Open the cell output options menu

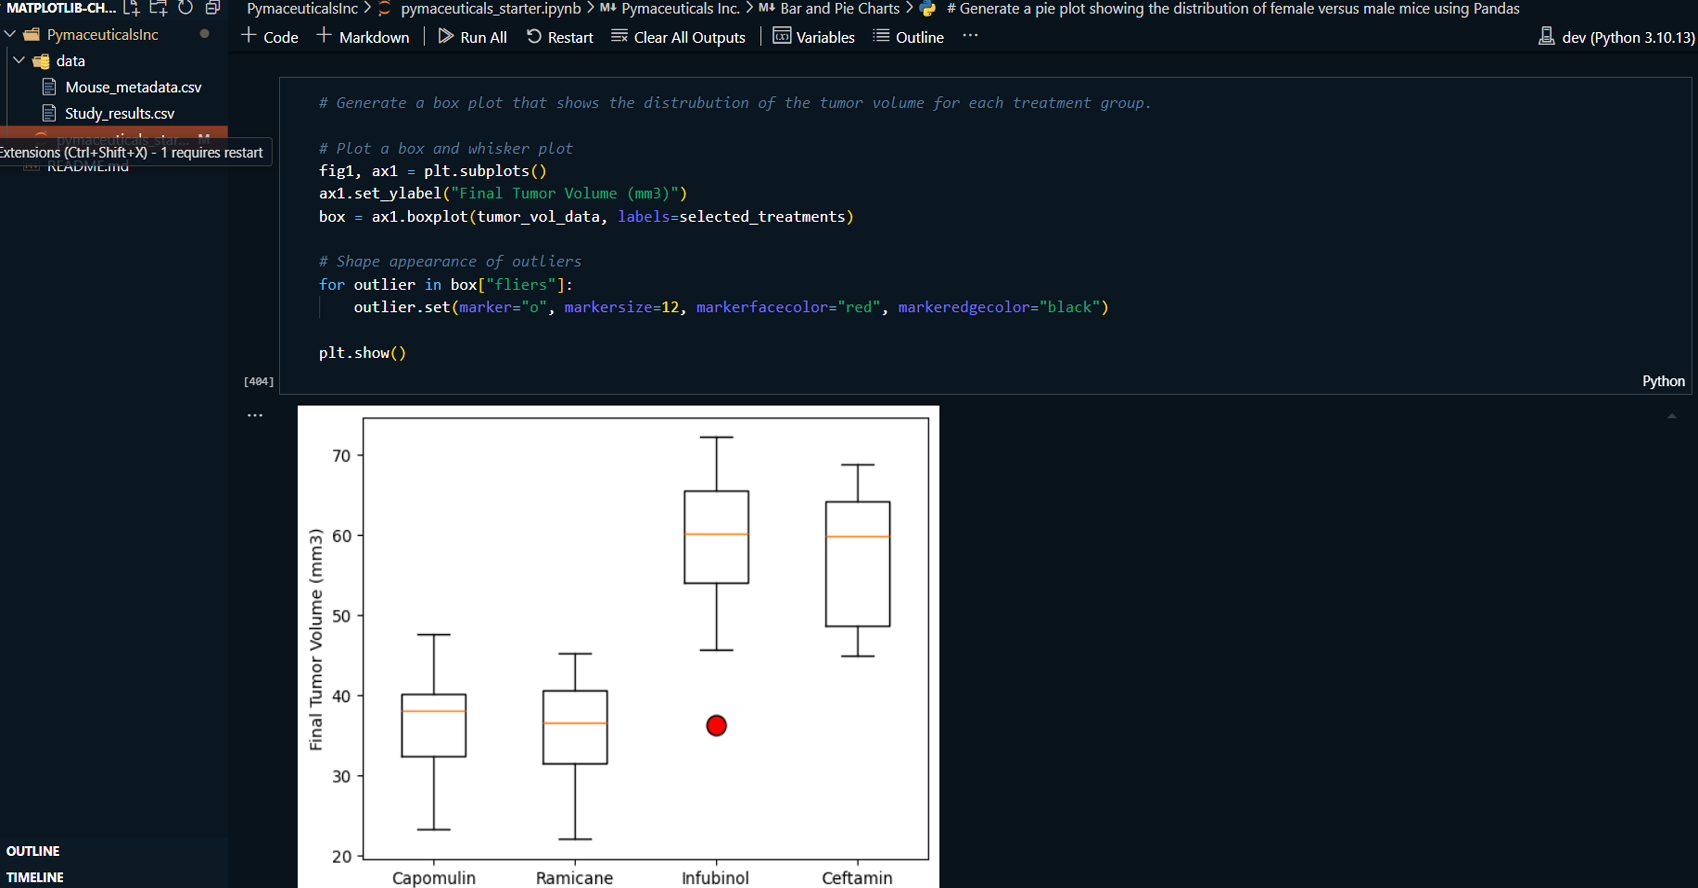pos(255,415)
